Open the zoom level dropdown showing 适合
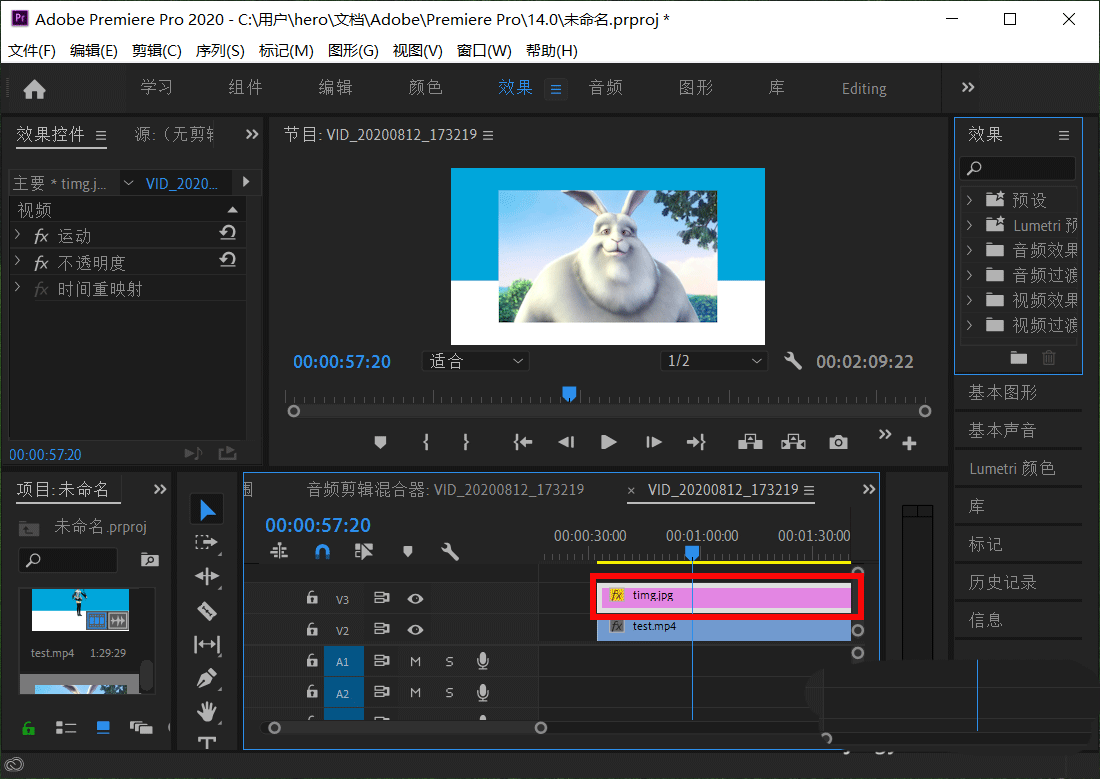 (477, 361)
